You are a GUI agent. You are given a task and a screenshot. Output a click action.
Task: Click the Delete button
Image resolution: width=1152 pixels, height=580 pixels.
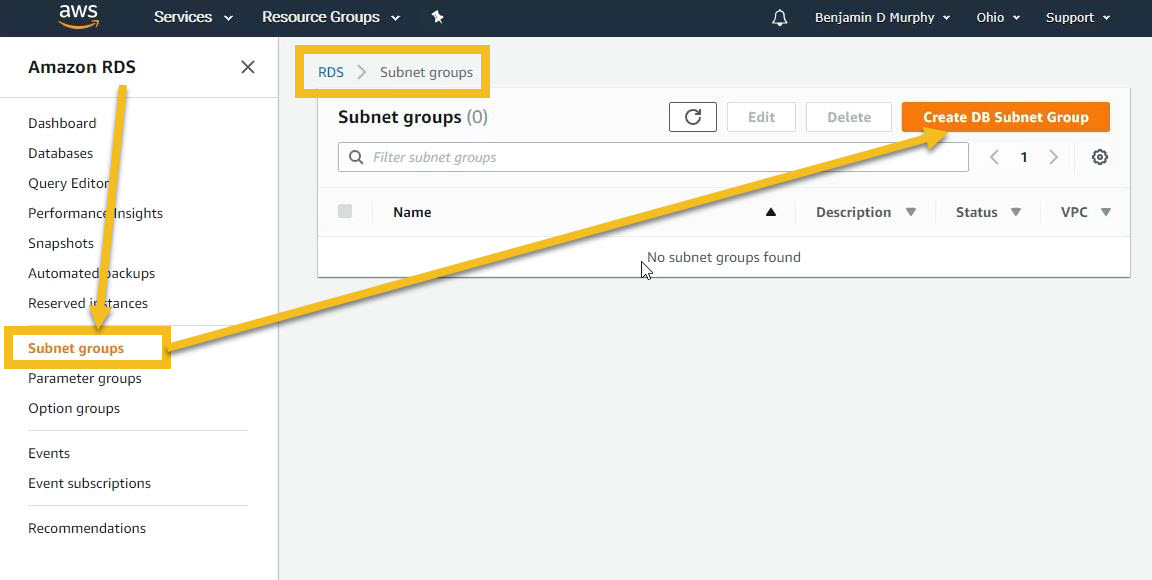849,117
